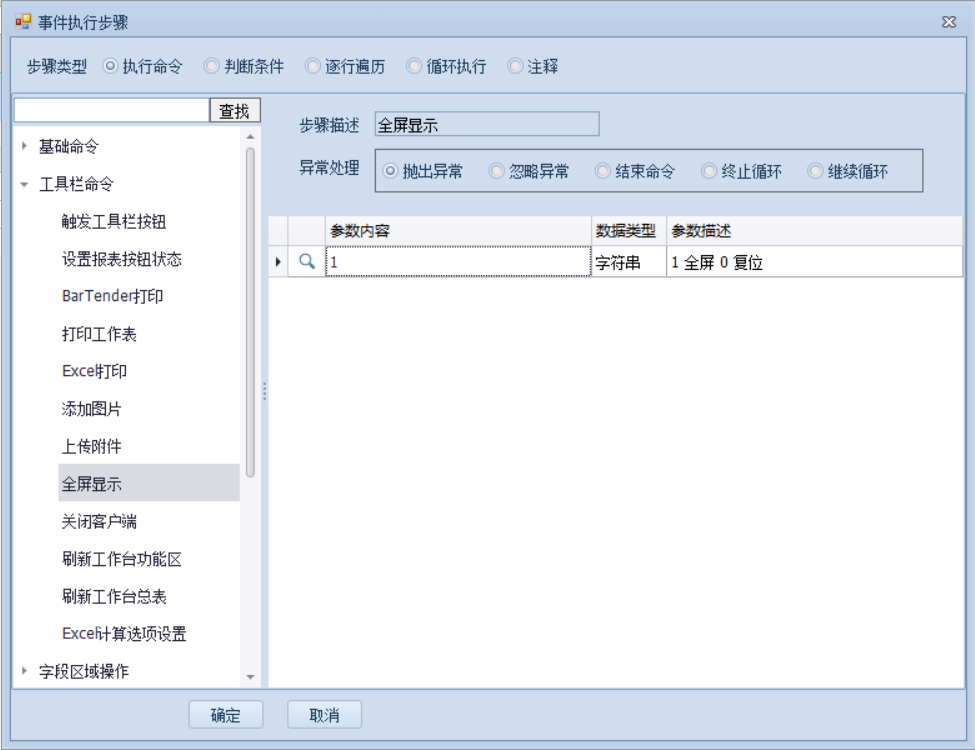Click the magnifier icon in parameter row
This screenshot has height=750, width=975.
[x=308, y=262]
